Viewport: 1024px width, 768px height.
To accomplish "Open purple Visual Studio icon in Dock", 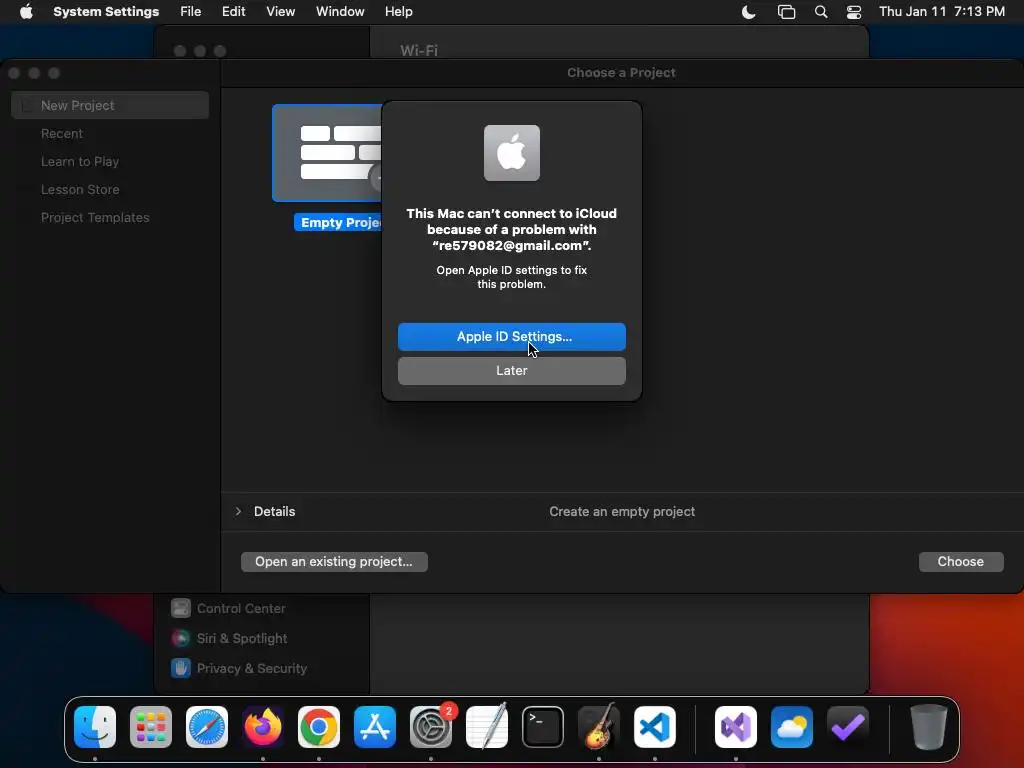I will tap(736, 727).
